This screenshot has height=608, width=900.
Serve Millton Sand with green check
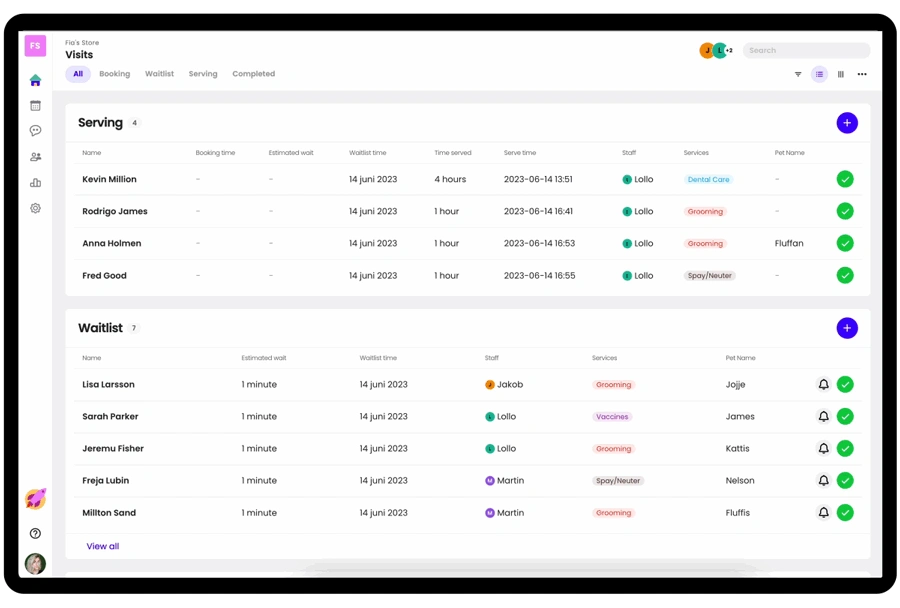(844, 513)
